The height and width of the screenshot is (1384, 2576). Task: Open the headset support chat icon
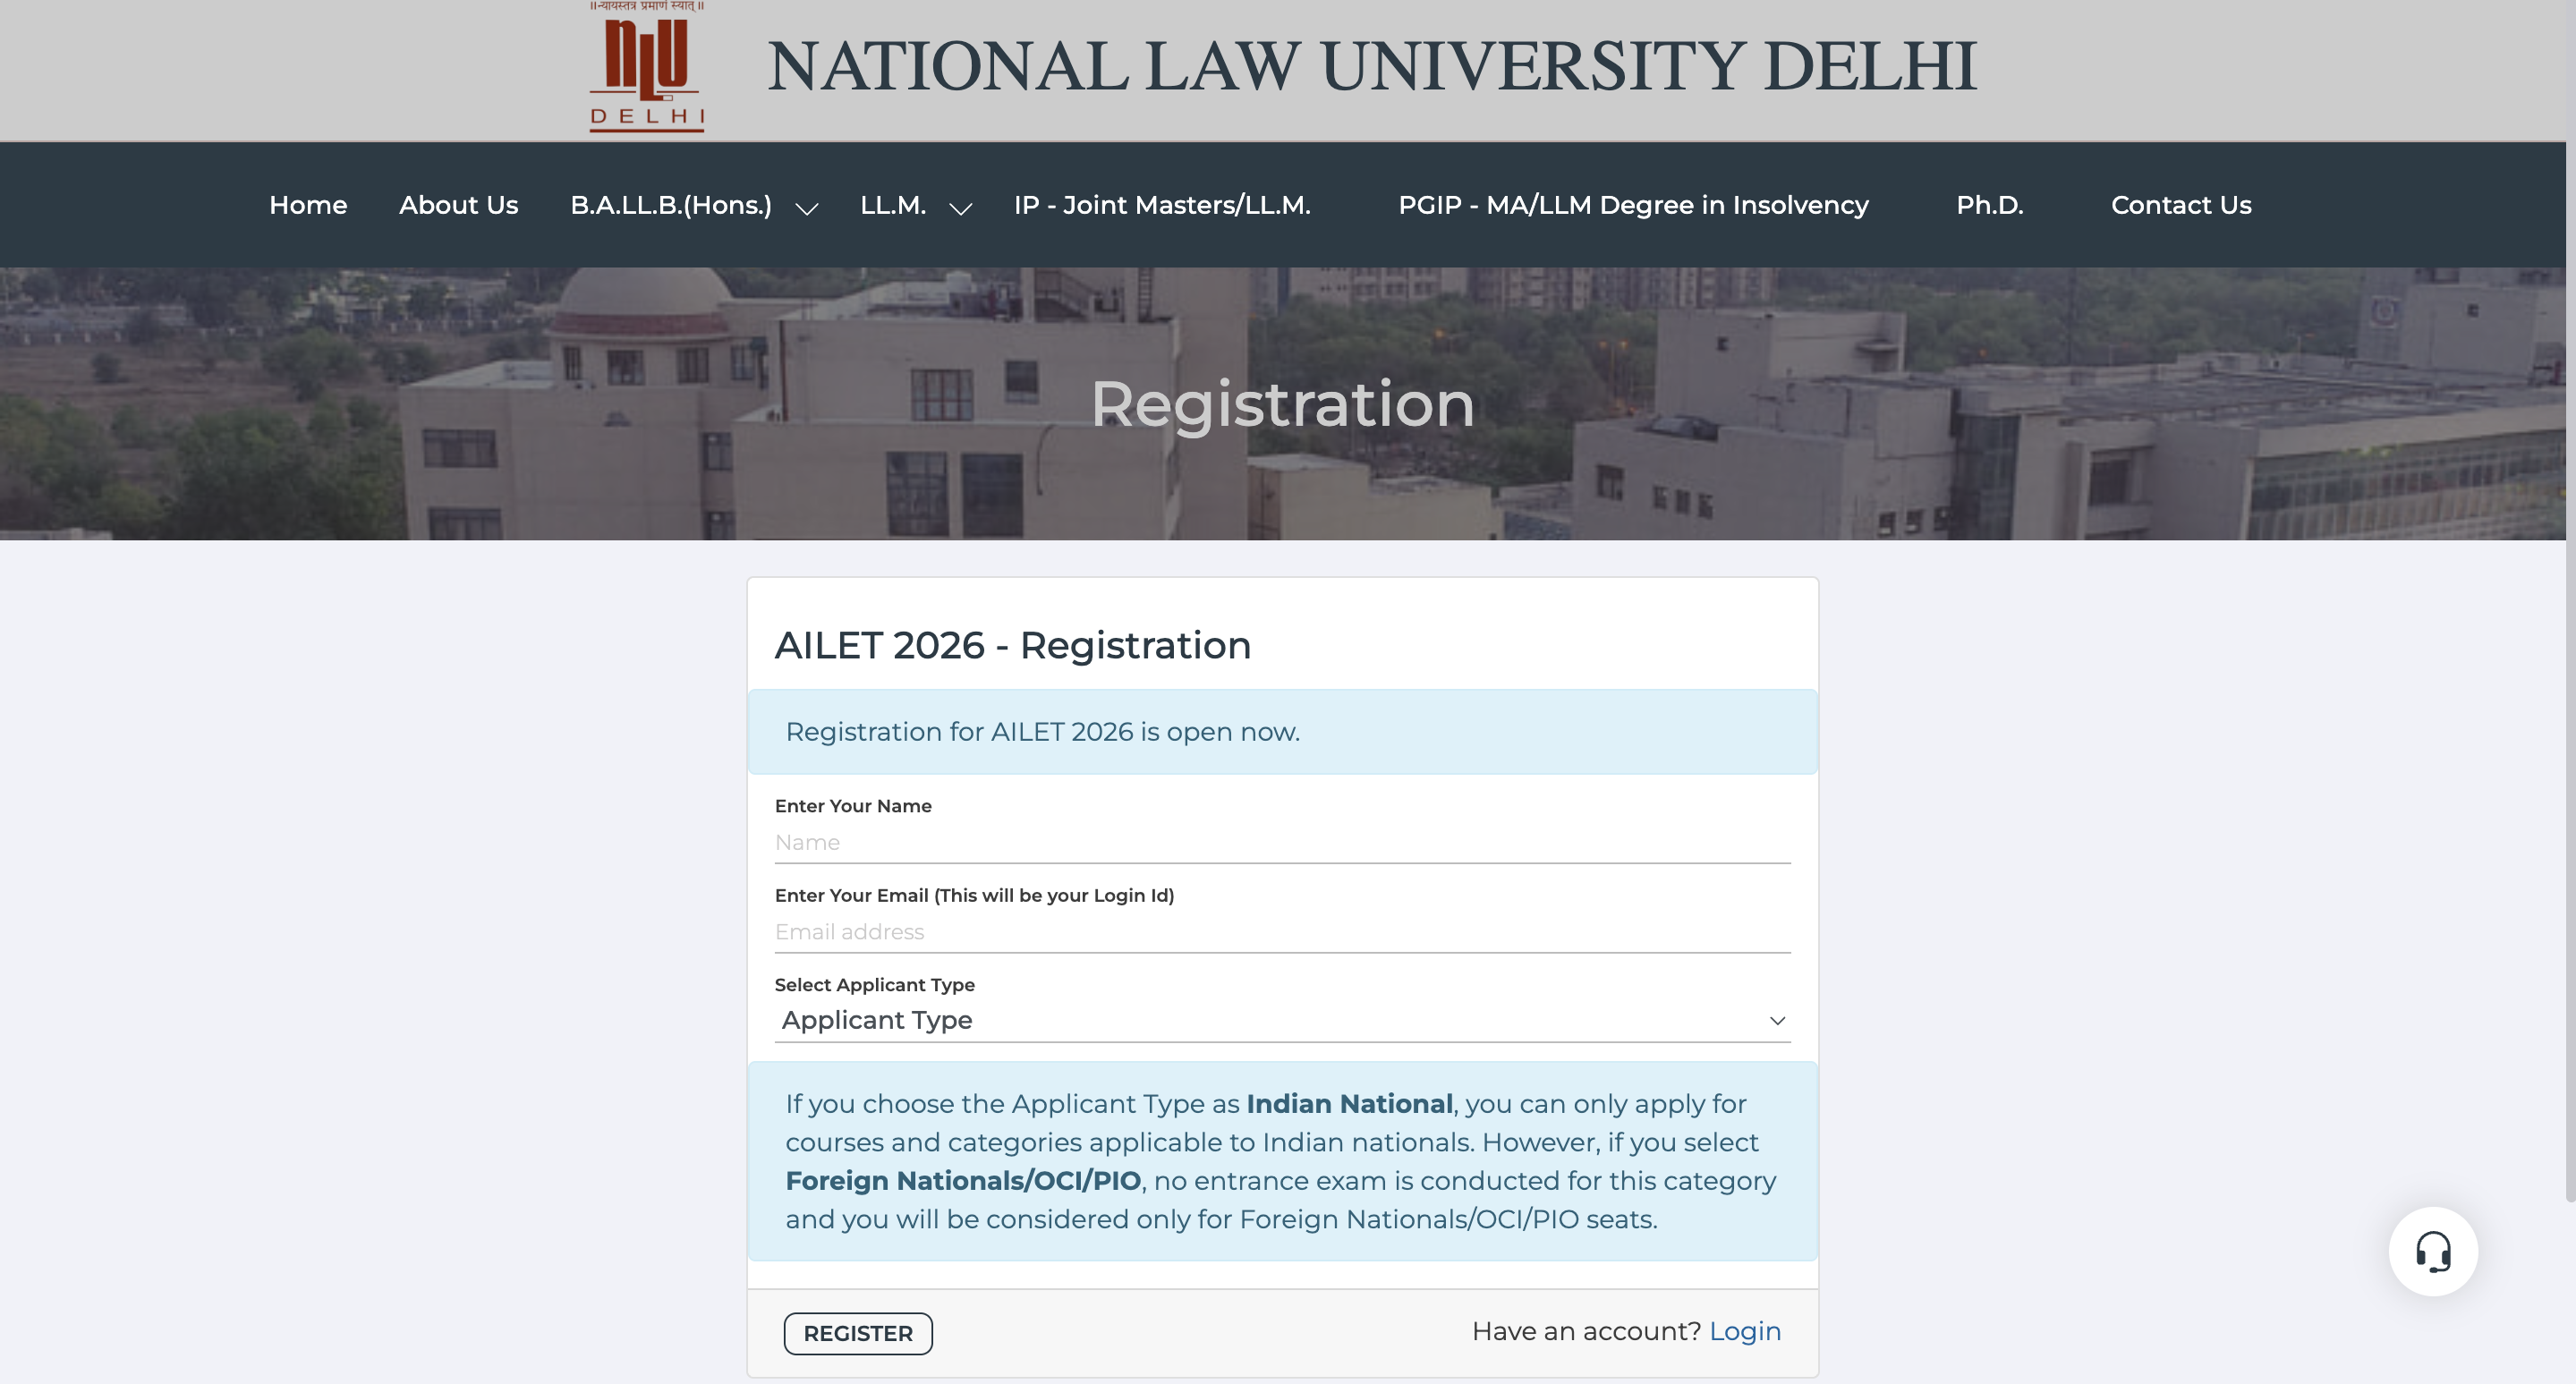pyautogui.click(x=2432, y=1251)
